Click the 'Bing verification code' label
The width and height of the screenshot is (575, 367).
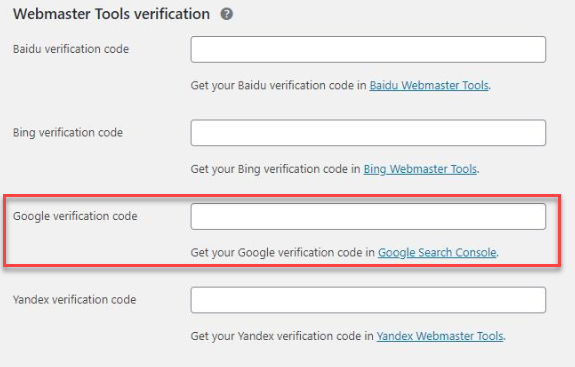pos(68,133)
